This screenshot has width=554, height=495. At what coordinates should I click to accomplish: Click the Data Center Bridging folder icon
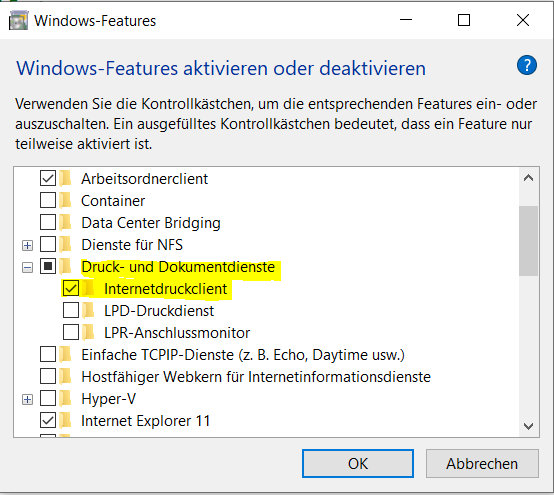click(x=65, y=223)
